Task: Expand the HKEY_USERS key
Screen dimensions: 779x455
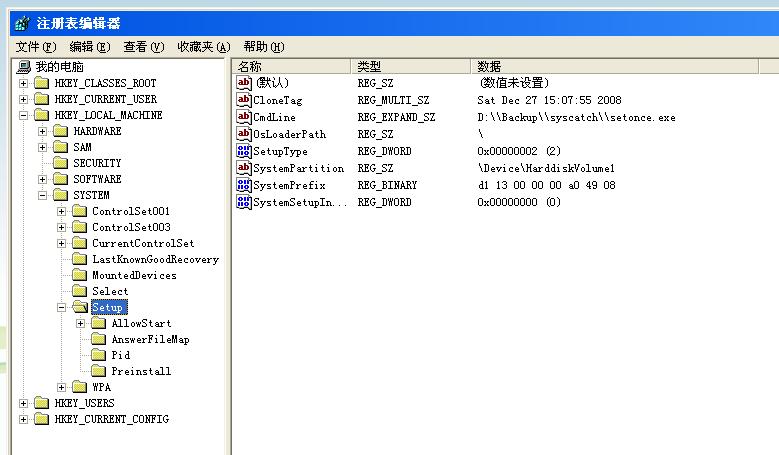Action: pyautogui.click(x=23, y=403)
